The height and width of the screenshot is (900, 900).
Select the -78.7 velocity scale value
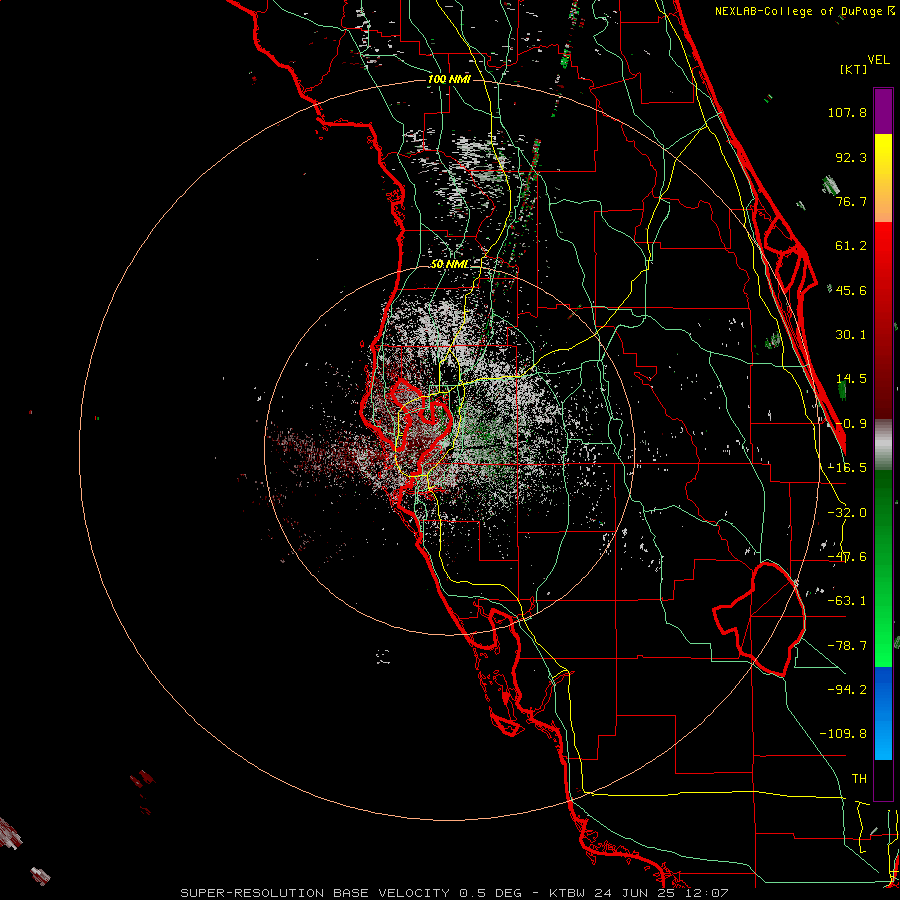click(847, 646)
